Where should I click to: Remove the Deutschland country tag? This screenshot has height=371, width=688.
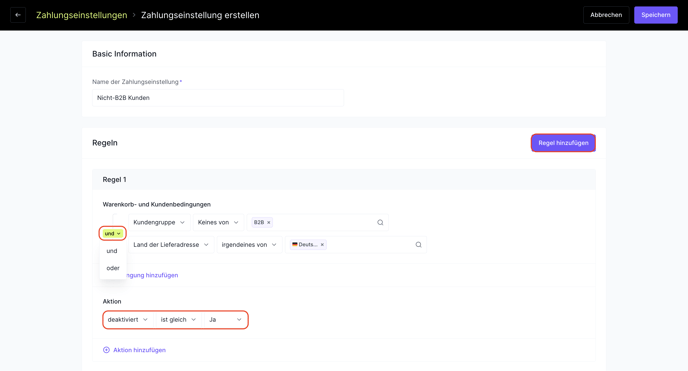tap(322, 245)
